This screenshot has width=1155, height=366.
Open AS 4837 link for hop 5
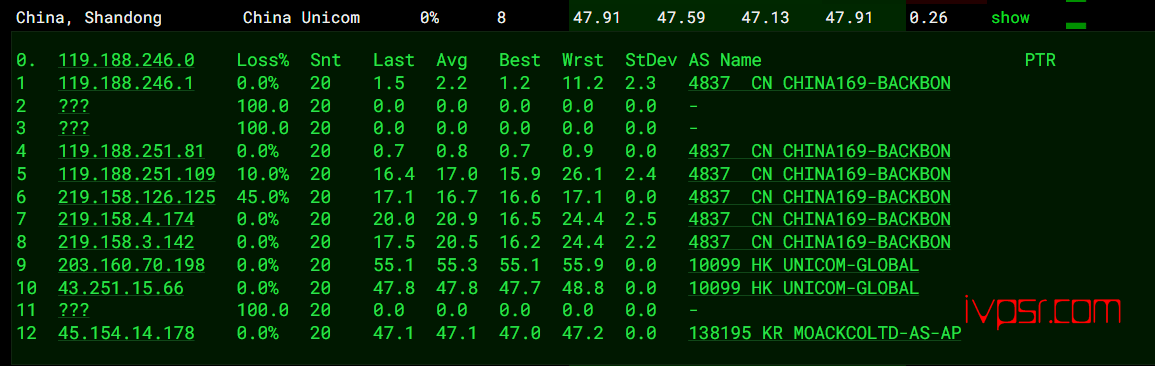coord(819,175)
